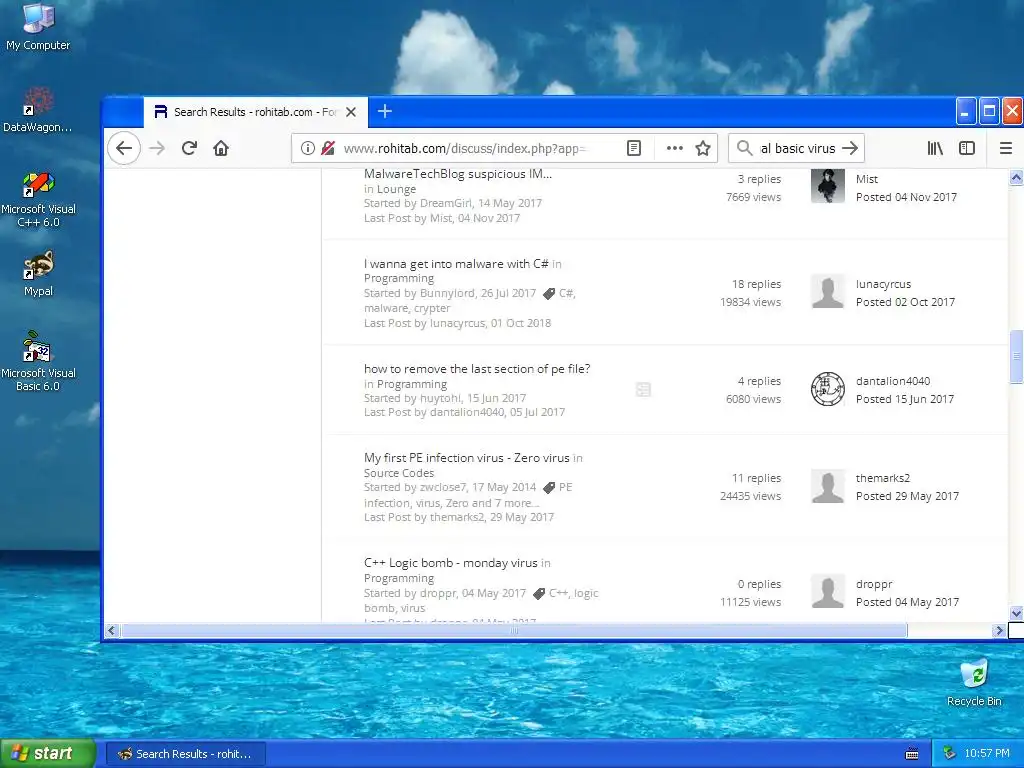Select the Recycle Bin icon
This screenshot has width=1024, height=768.
pos(974,683)
